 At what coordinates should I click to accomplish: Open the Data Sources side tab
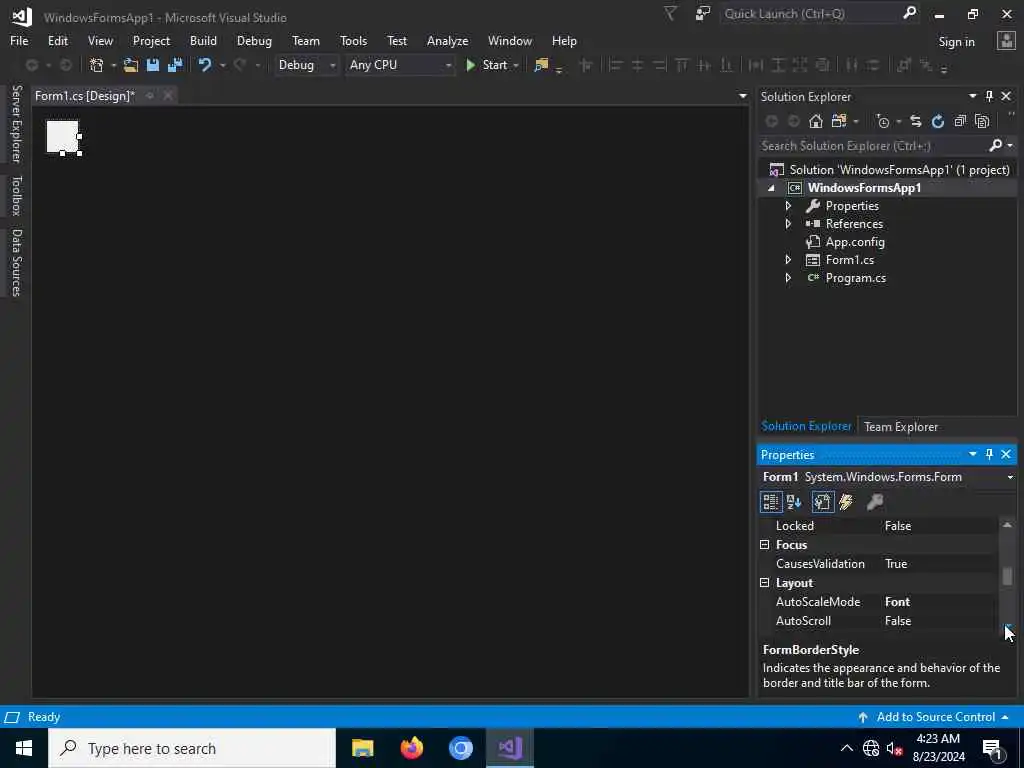(x=16, y=263)
